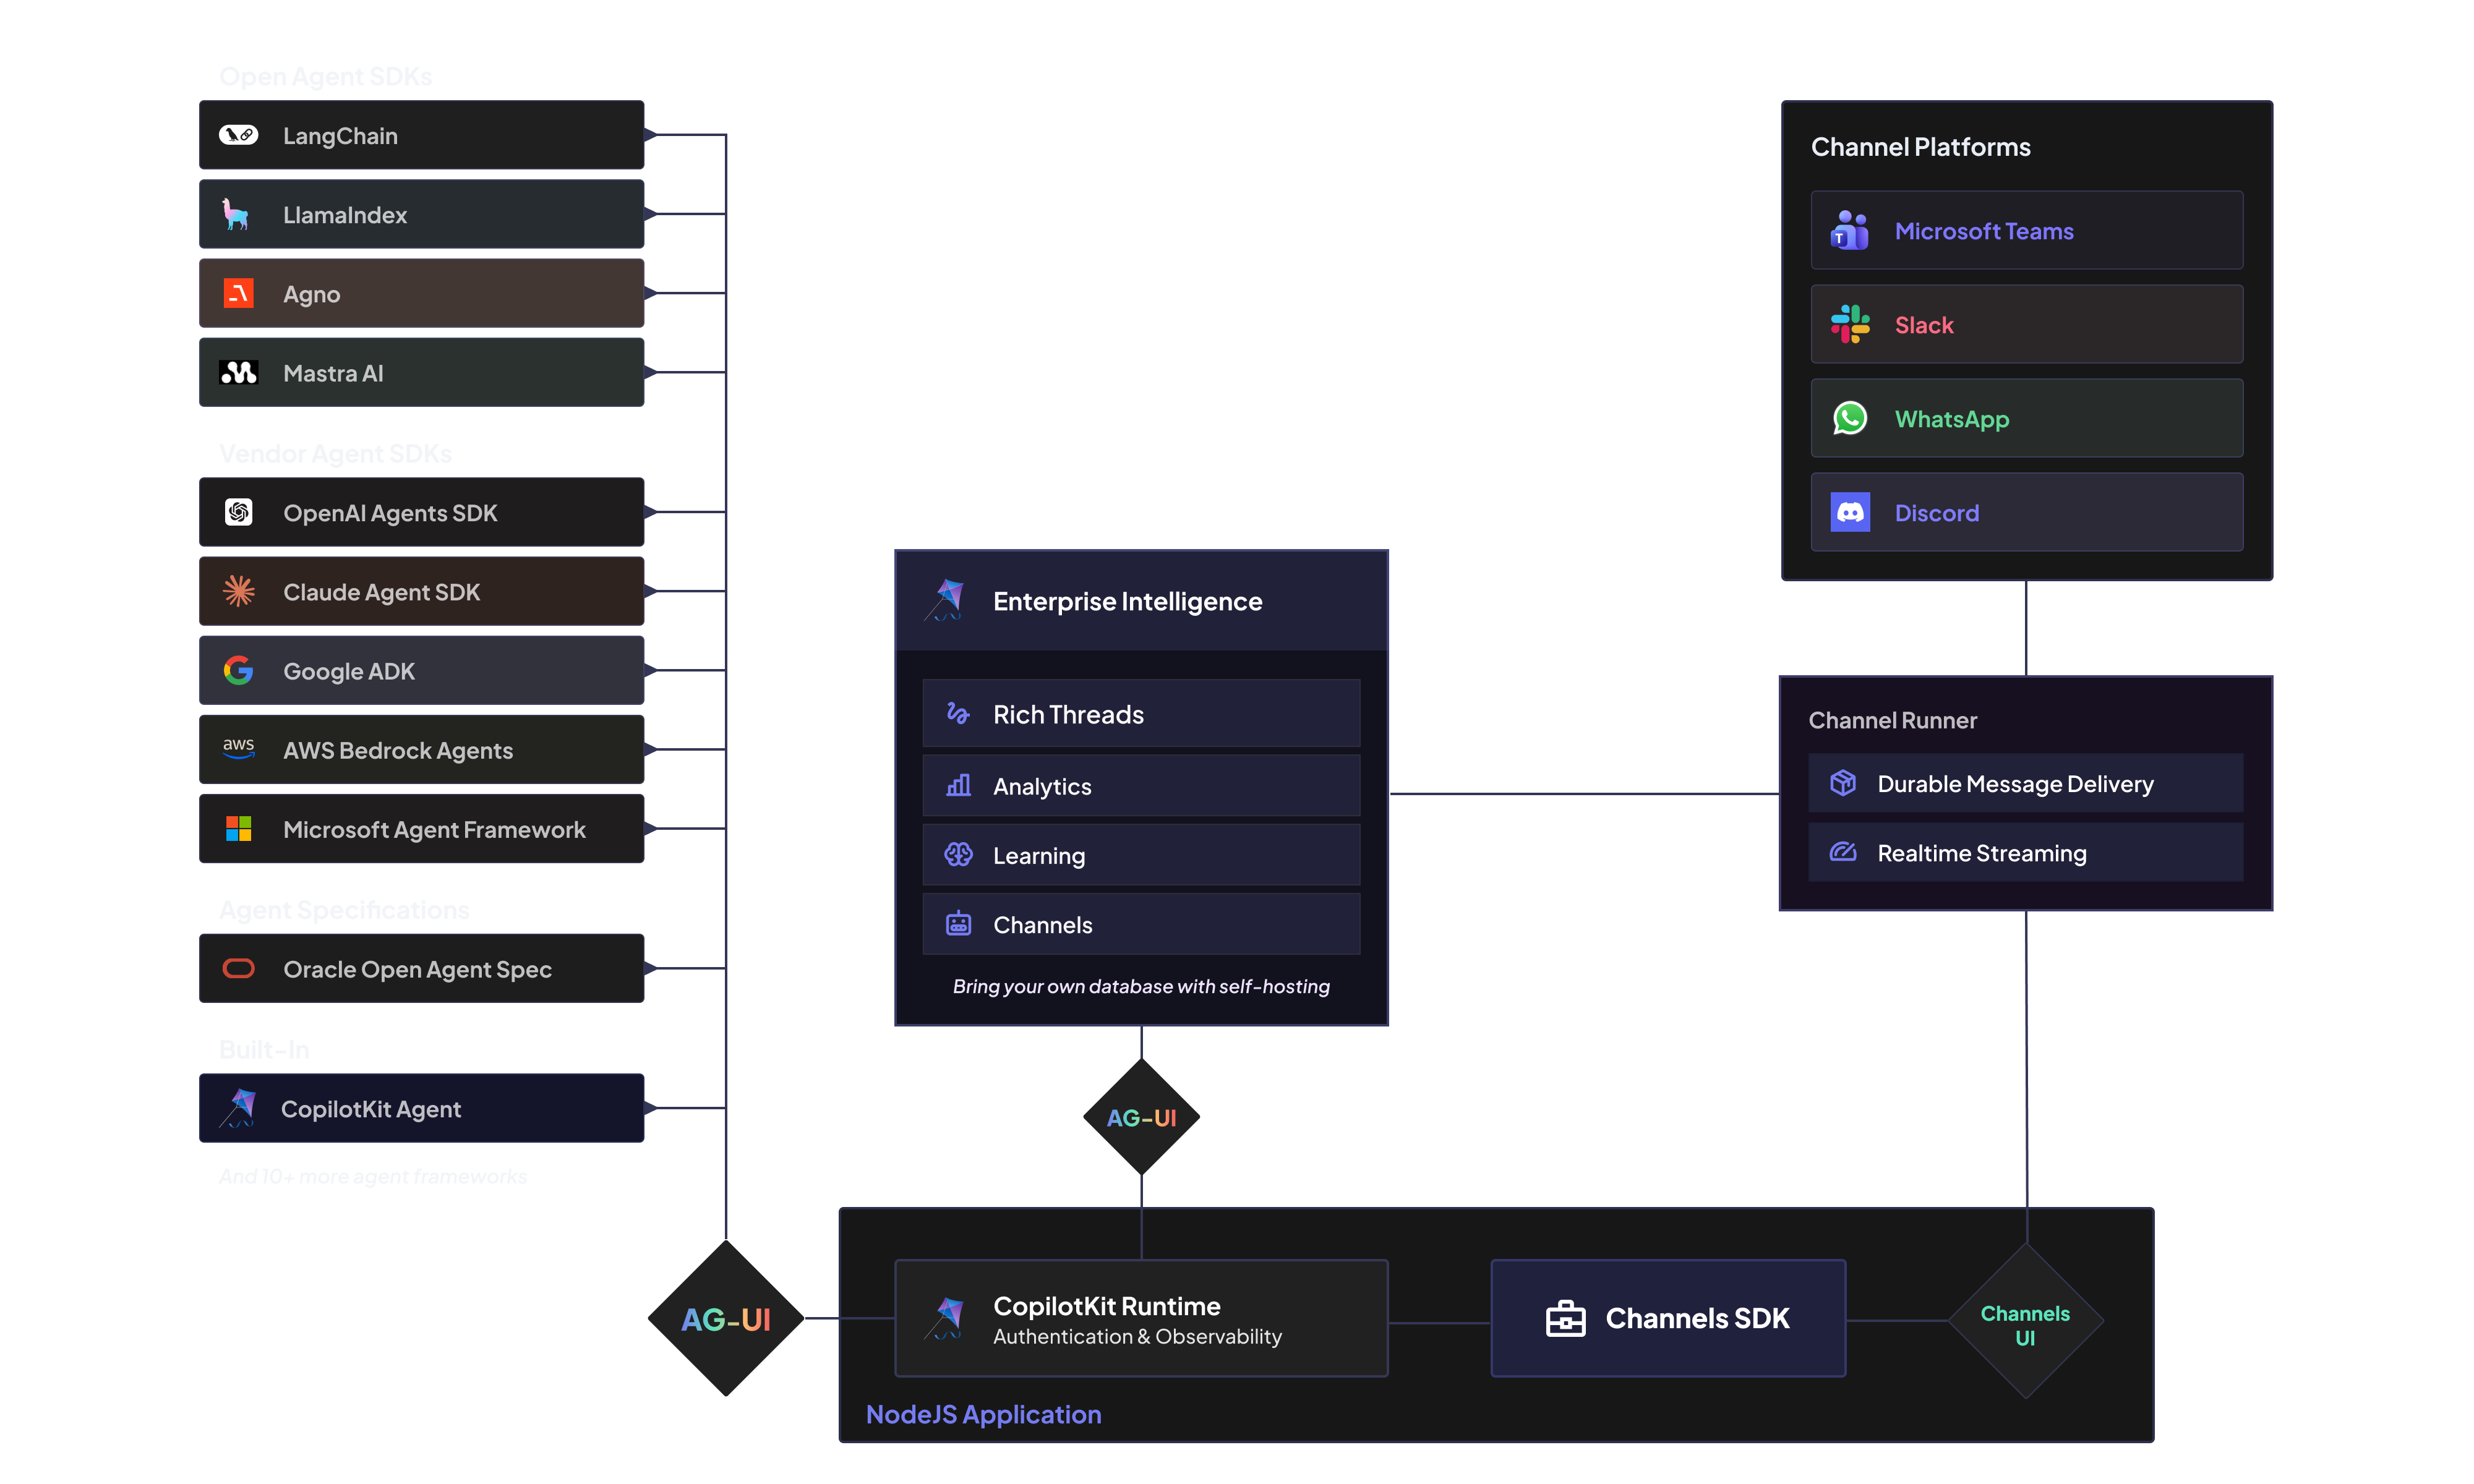Select the red Agno logo
The height and width of the screenshot is (1484, 2474).
coord(238,293)
